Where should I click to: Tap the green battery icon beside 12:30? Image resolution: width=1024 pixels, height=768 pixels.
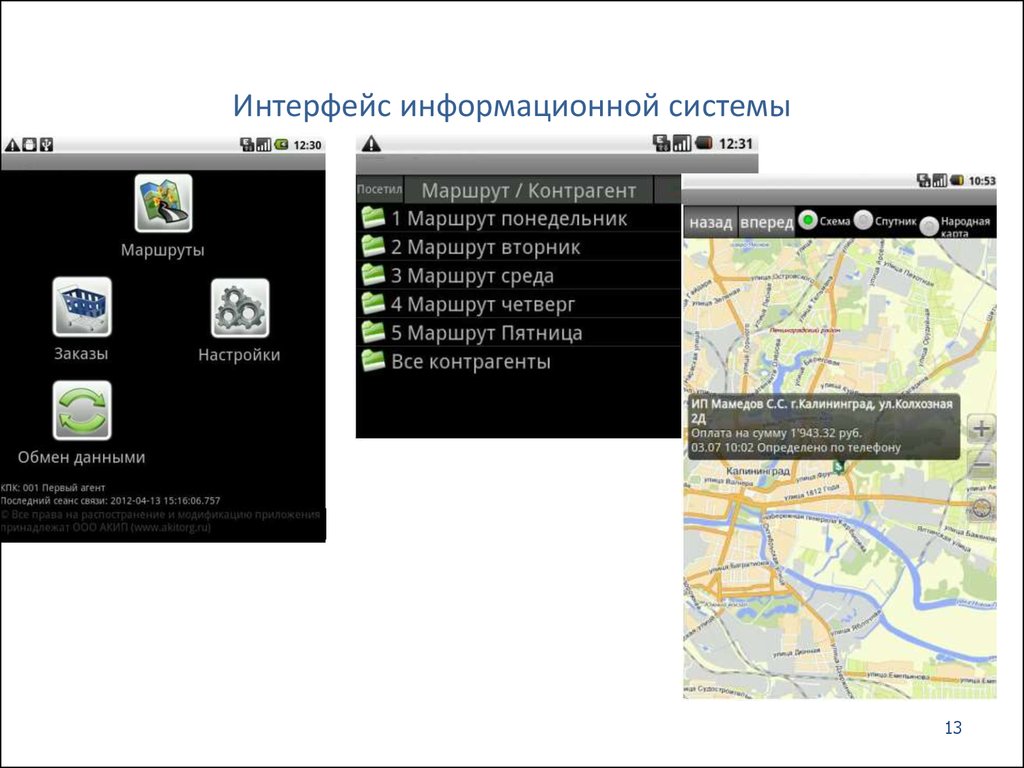[281, 145]
